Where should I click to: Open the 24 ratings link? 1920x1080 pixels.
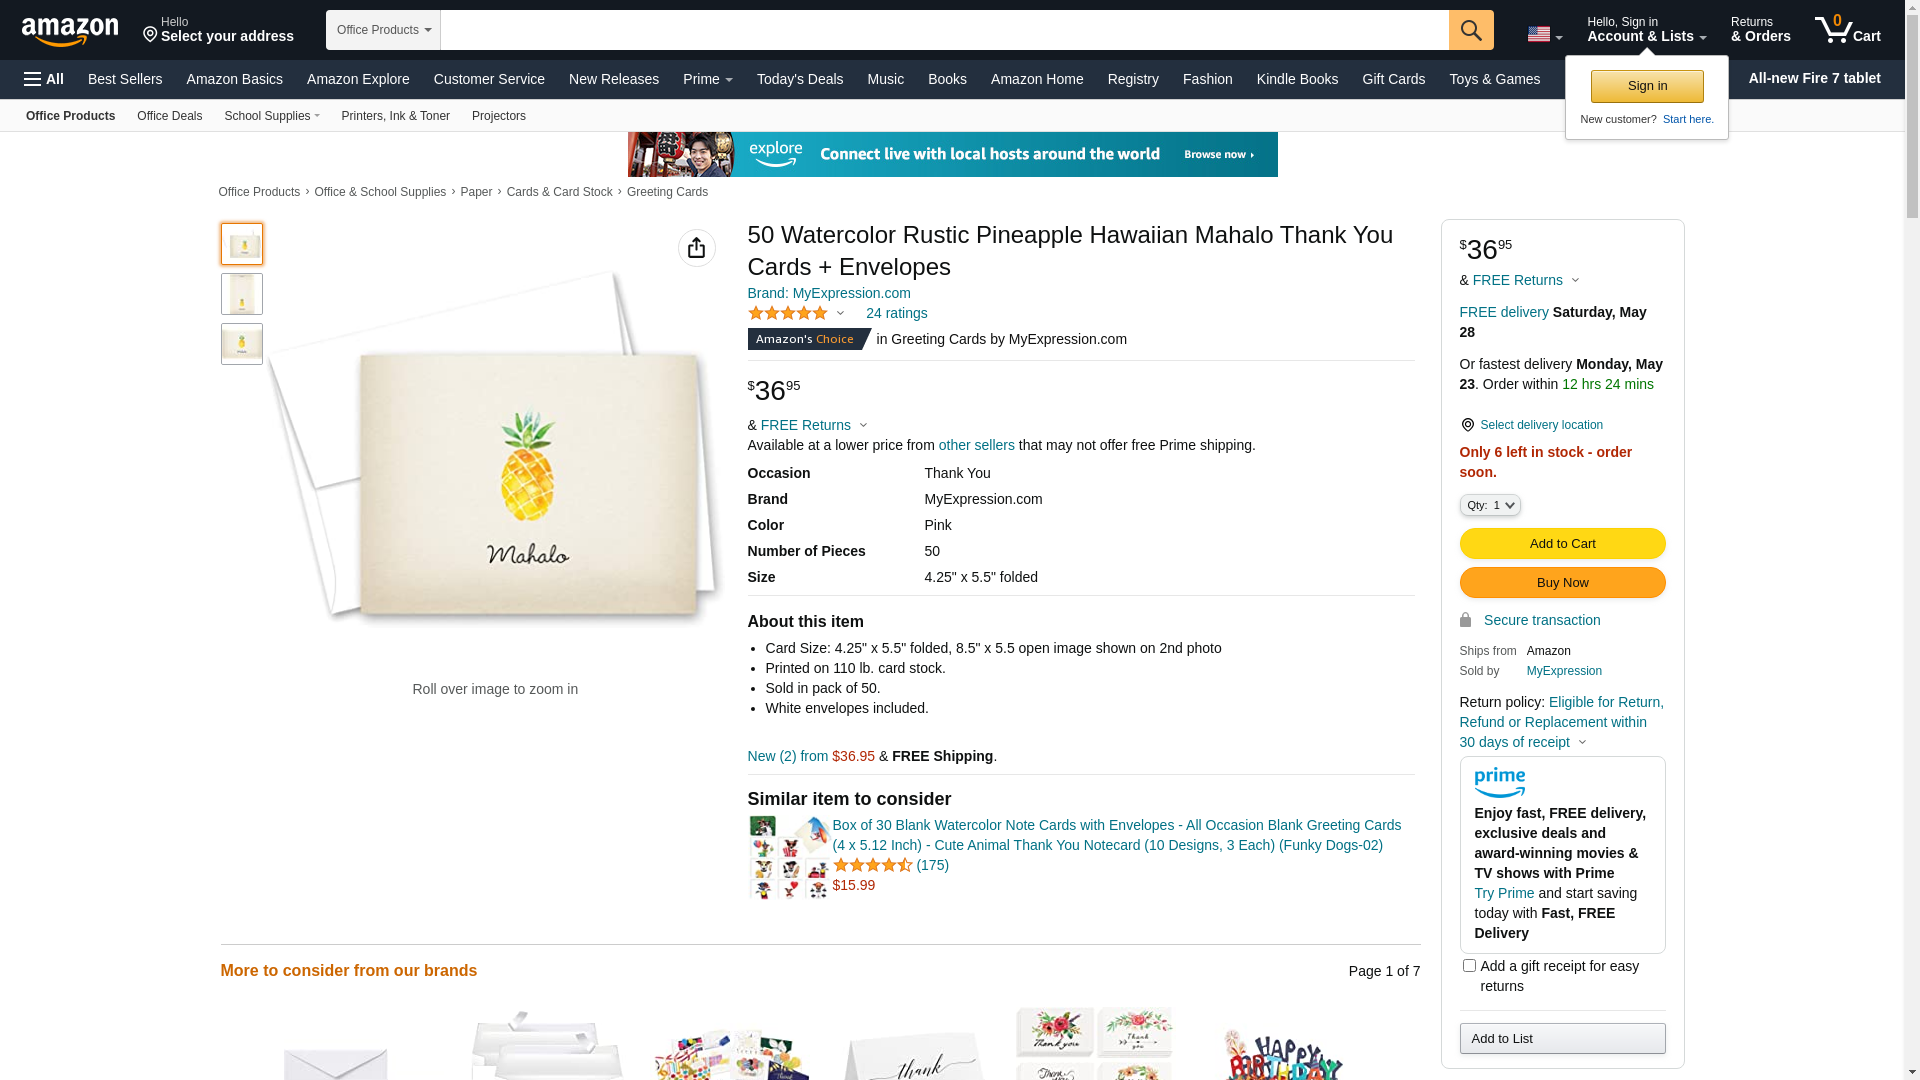tap(896, 313)
